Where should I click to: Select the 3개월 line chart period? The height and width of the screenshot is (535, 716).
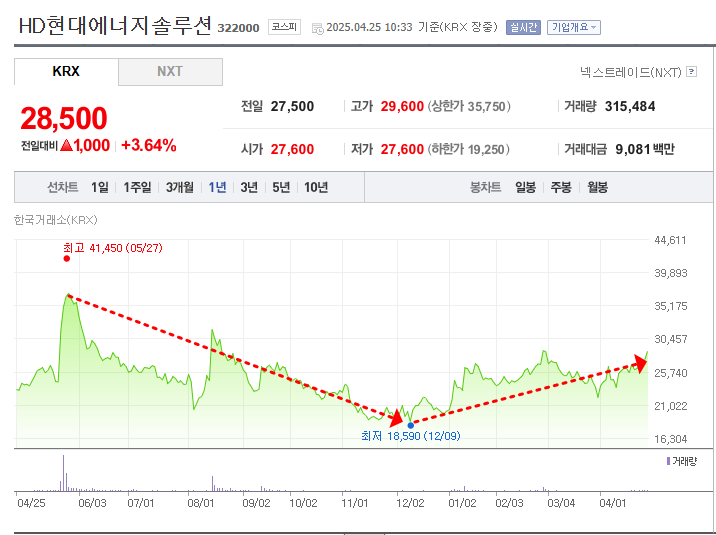pyautogui.click(x=180, y=187)
